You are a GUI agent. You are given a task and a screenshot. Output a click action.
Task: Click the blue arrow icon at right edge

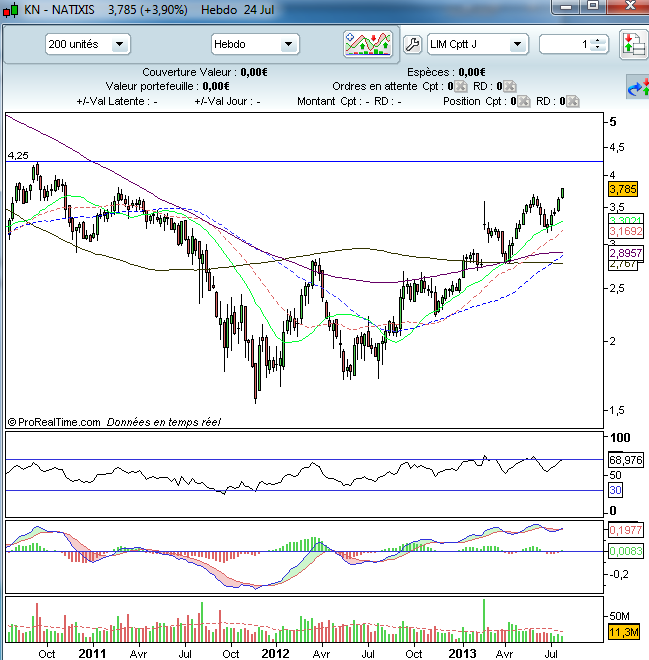[638, 88]
